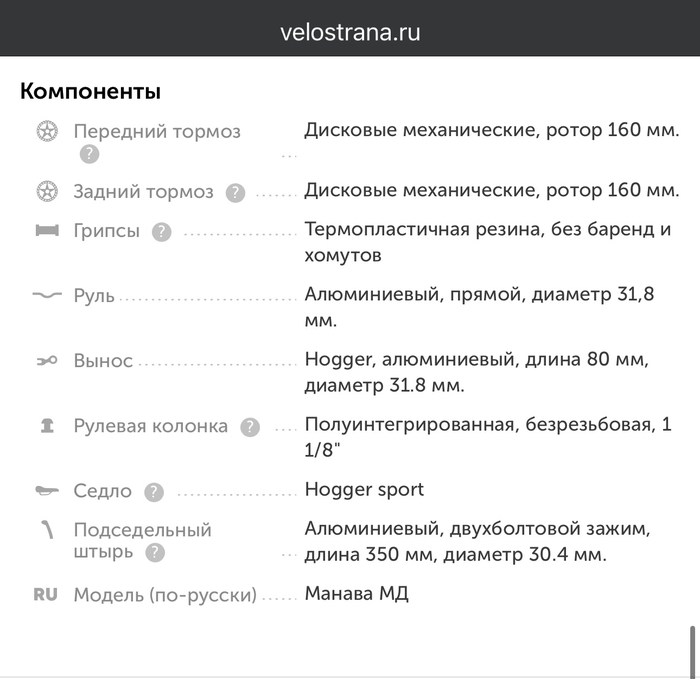Click the saddle icon next to Седло
The height and width of the screenshot is (679, 700).
point(46,491)
